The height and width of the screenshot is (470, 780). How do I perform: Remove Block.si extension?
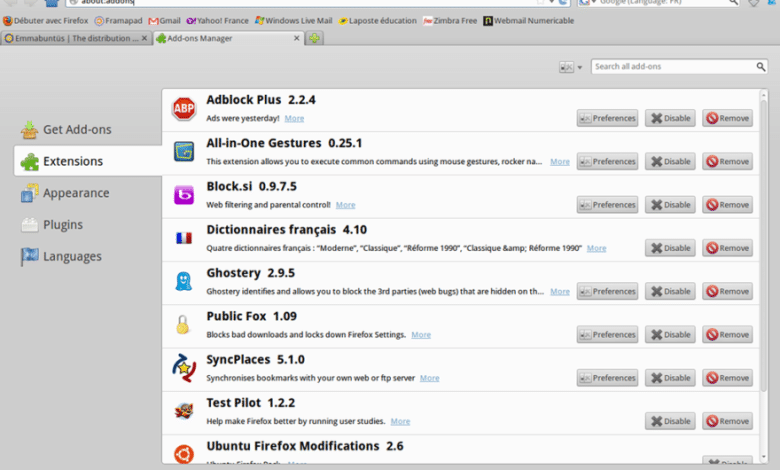click(x=727, y=205)
